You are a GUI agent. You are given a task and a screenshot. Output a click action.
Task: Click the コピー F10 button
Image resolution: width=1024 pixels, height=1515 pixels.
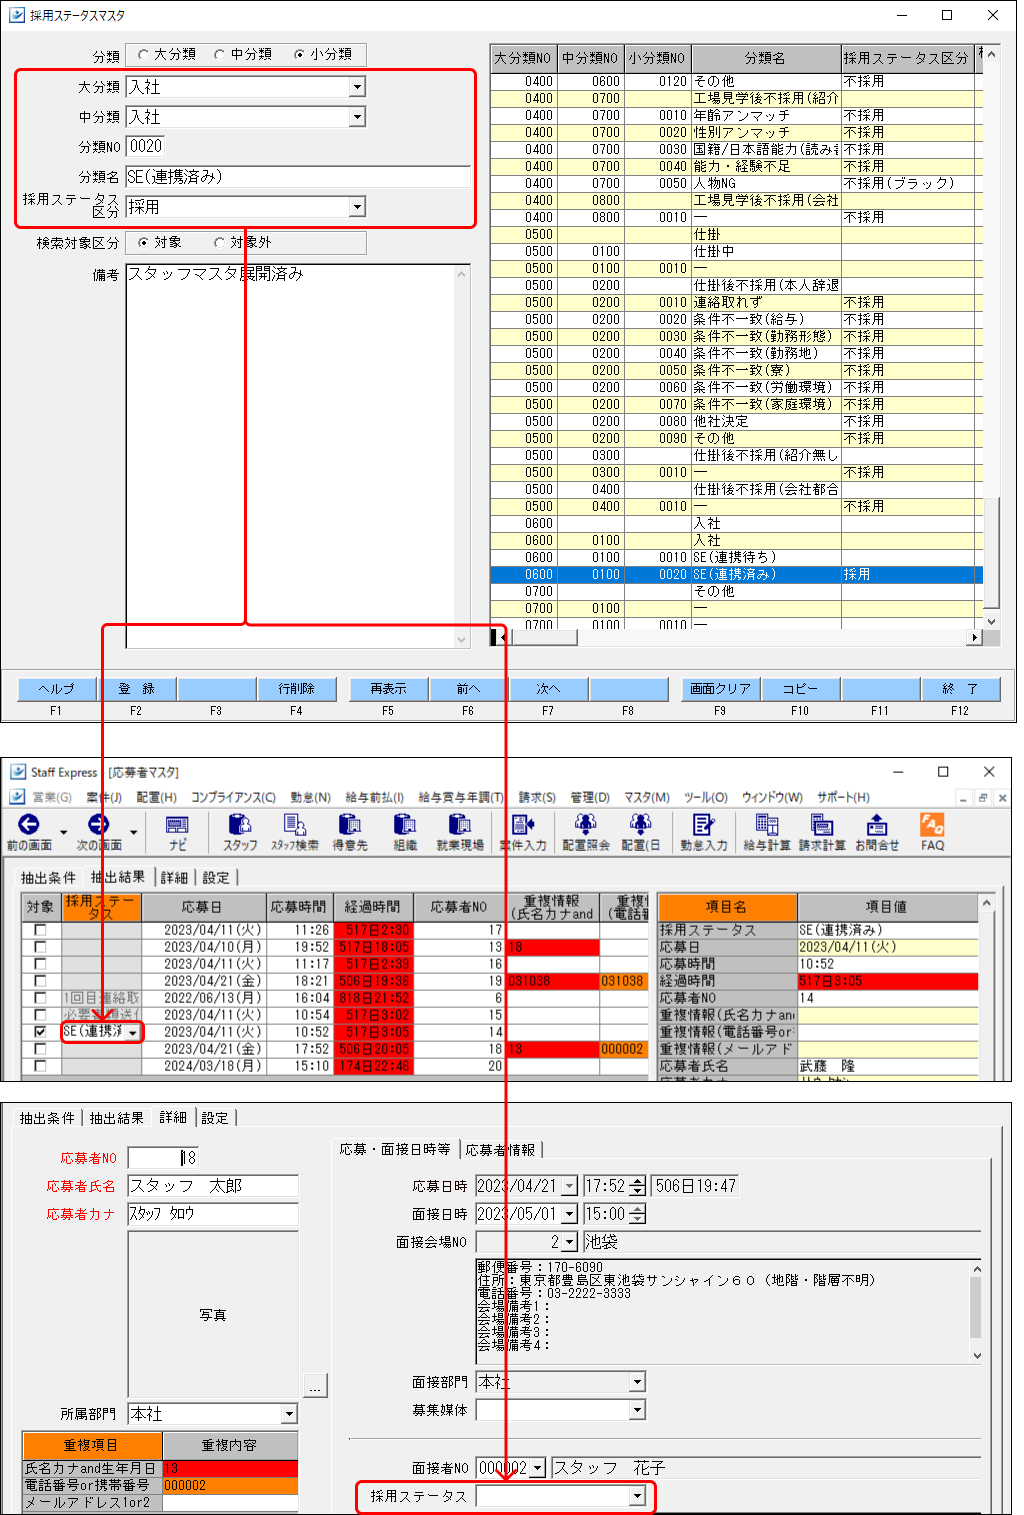[x=801, y=689]
